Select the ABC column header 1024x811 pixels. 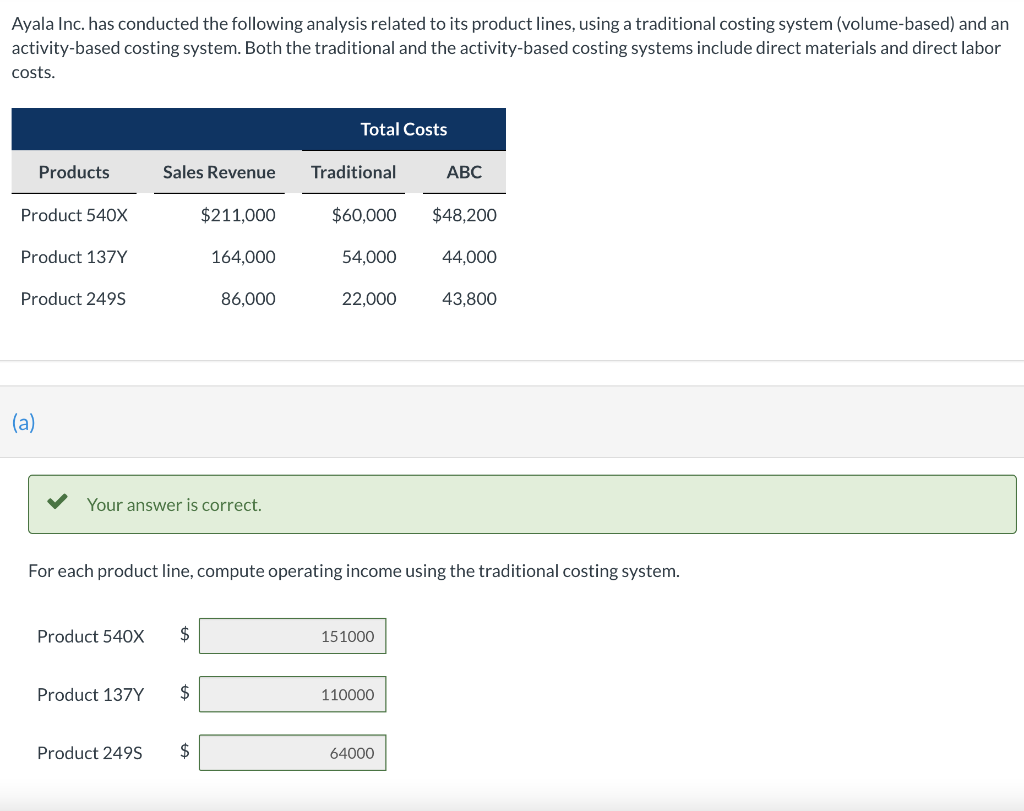coord(464,172)
